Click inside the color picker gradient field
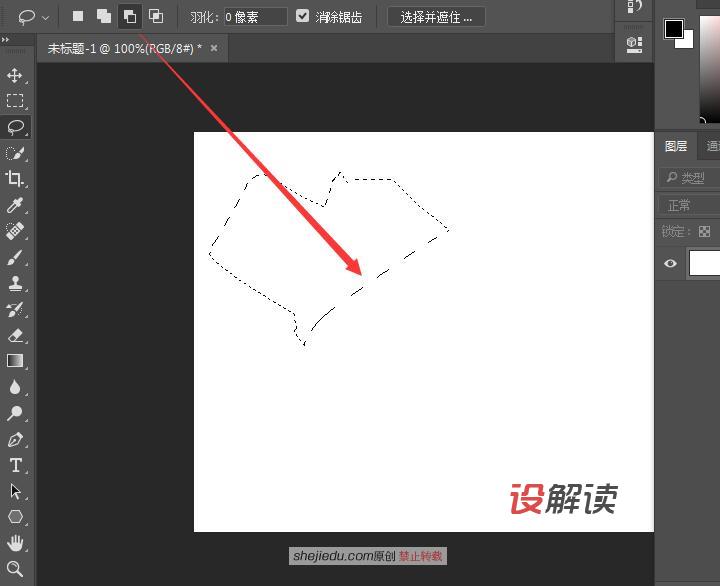The height and width of the screenshot is (586, 720). point(710,69)
